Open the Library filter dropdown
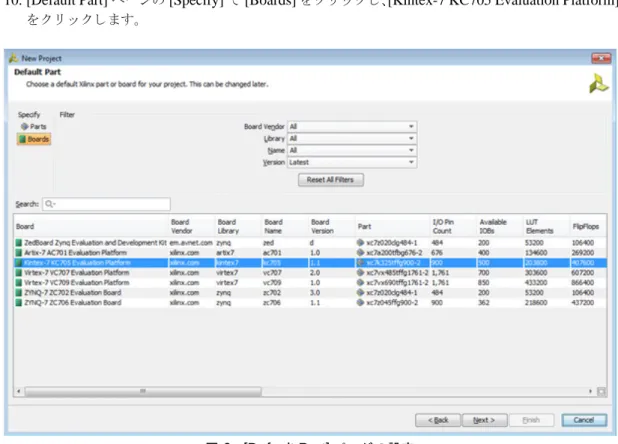This screenshot has width=618, height=444. click(352, 138)
